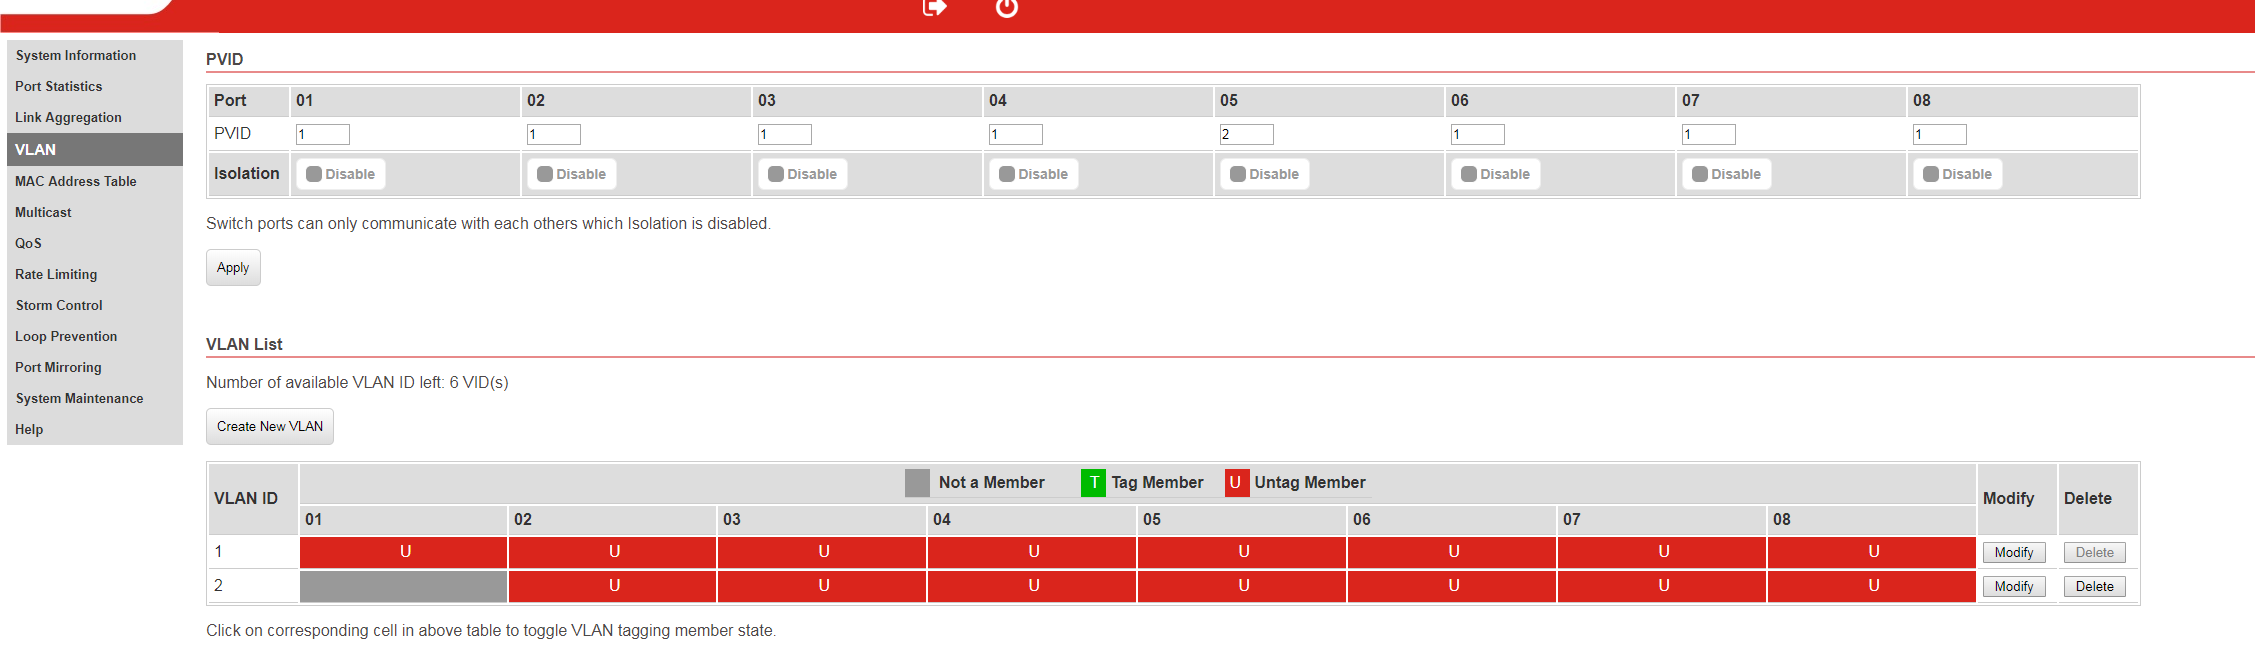Click the power/reboot icon in header
This screenshot has width=2255, height=652.
tap(1006, 8)
